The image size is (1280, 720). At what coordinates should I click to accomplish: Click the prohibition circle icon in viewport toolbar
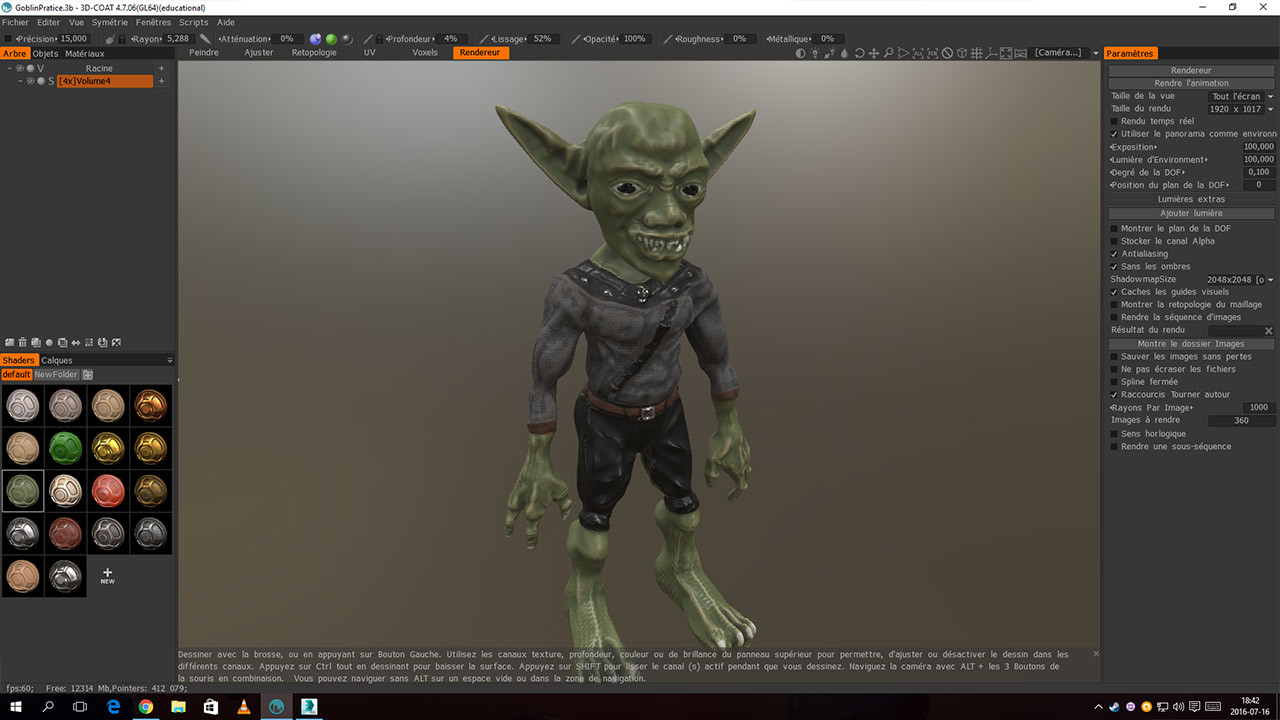pyautogui.click(x=947, y=53)
